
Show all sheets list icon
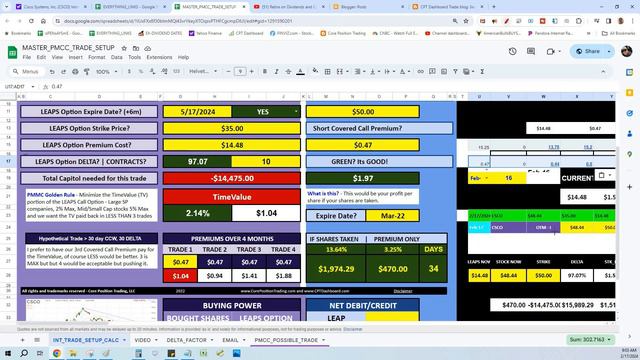click(x=37, y=340)
